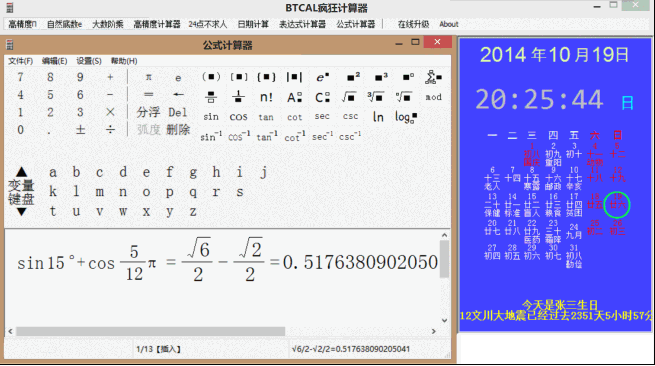Image resolution: width=655 pixels, height=366 pixels.
Task: Click the sin function button
Action: (x=211, y=117)
